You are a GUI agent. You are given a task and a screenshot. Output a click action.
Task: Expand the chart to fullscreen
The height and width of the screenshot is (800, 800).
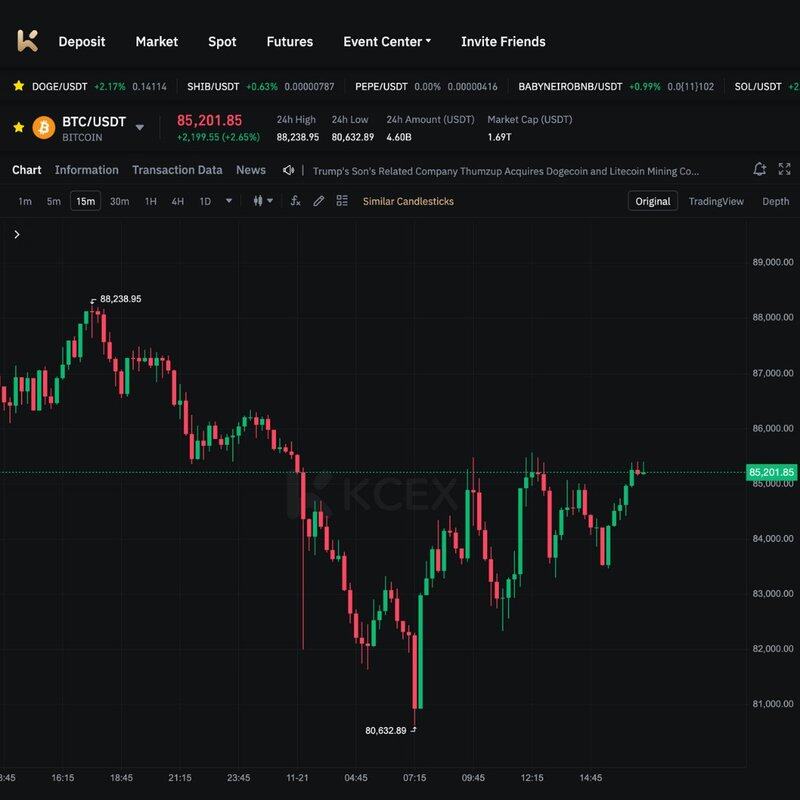pos(784,170)
